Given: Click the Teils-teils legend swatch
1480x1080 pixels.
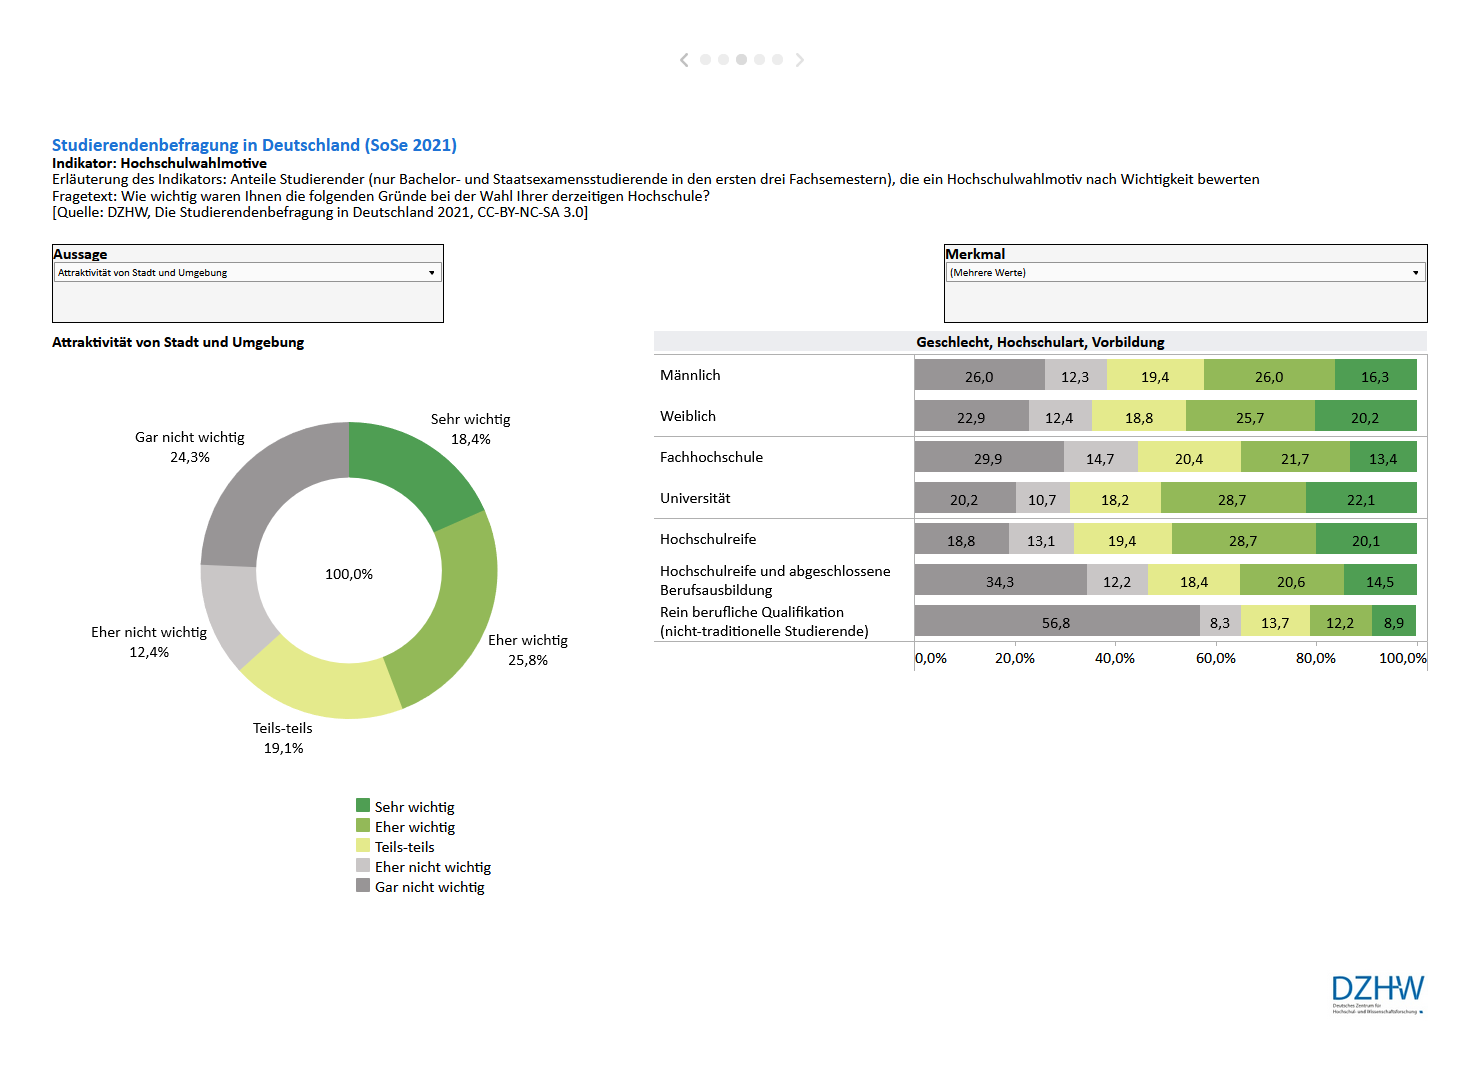Looking at the screenshot, I should (363, 845).
